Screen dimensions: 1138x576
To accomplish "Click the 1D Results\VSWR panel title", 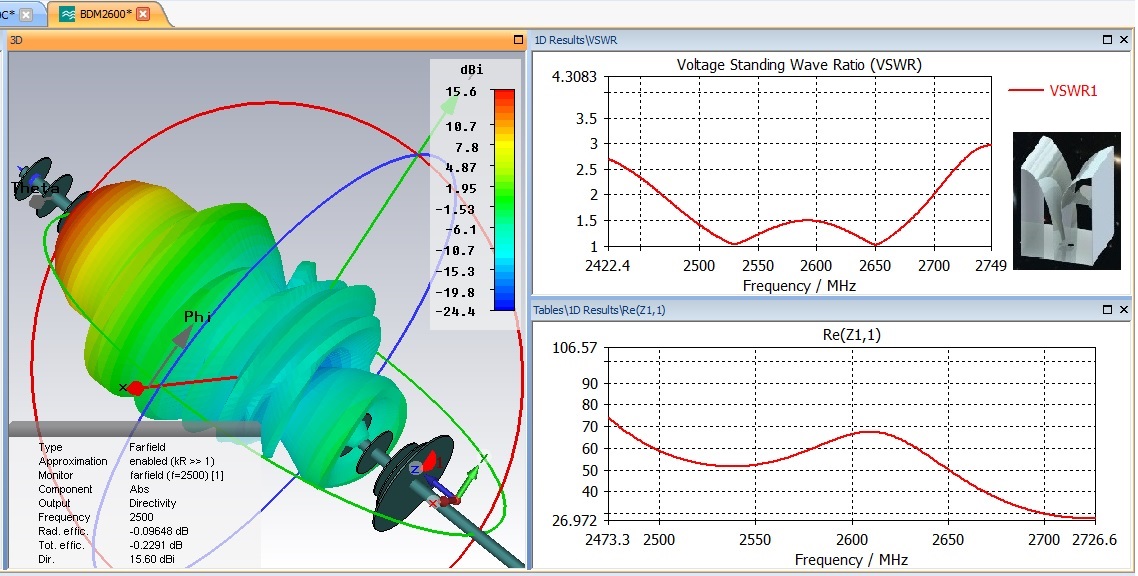I will pos(576,40).
